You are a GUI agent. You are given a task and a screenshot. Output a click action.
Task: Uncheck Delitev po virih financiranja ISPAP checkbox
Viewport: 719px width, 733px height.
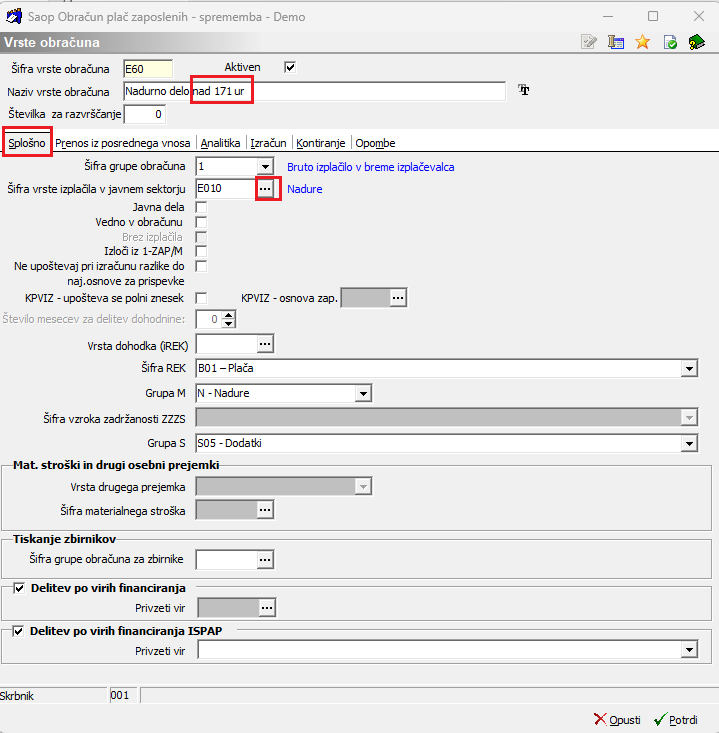coord(18,631)
